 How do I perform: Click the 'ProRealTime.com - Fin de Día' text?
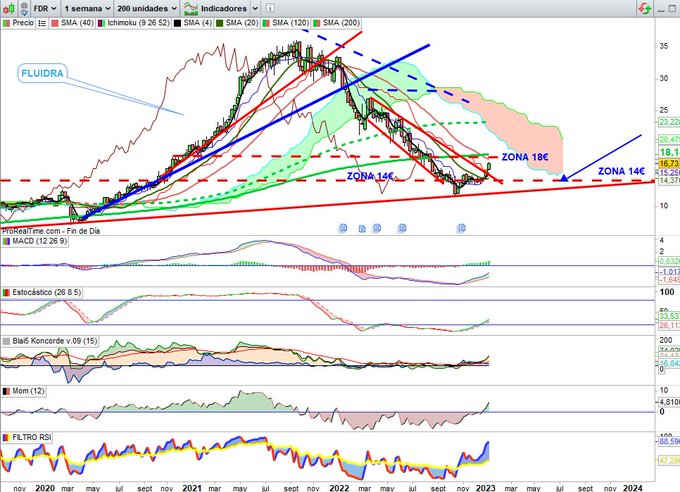pos(51,231)
